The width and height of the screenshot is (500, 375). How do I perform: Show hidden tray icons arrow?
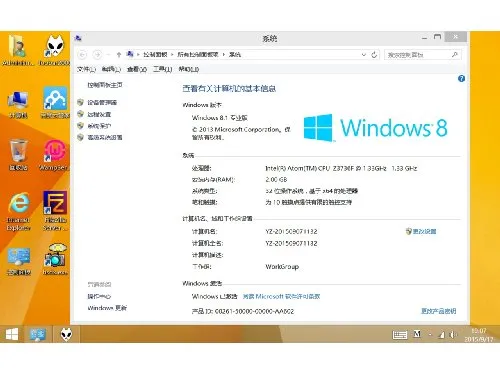pyautogui.click(x=430, y=335)
